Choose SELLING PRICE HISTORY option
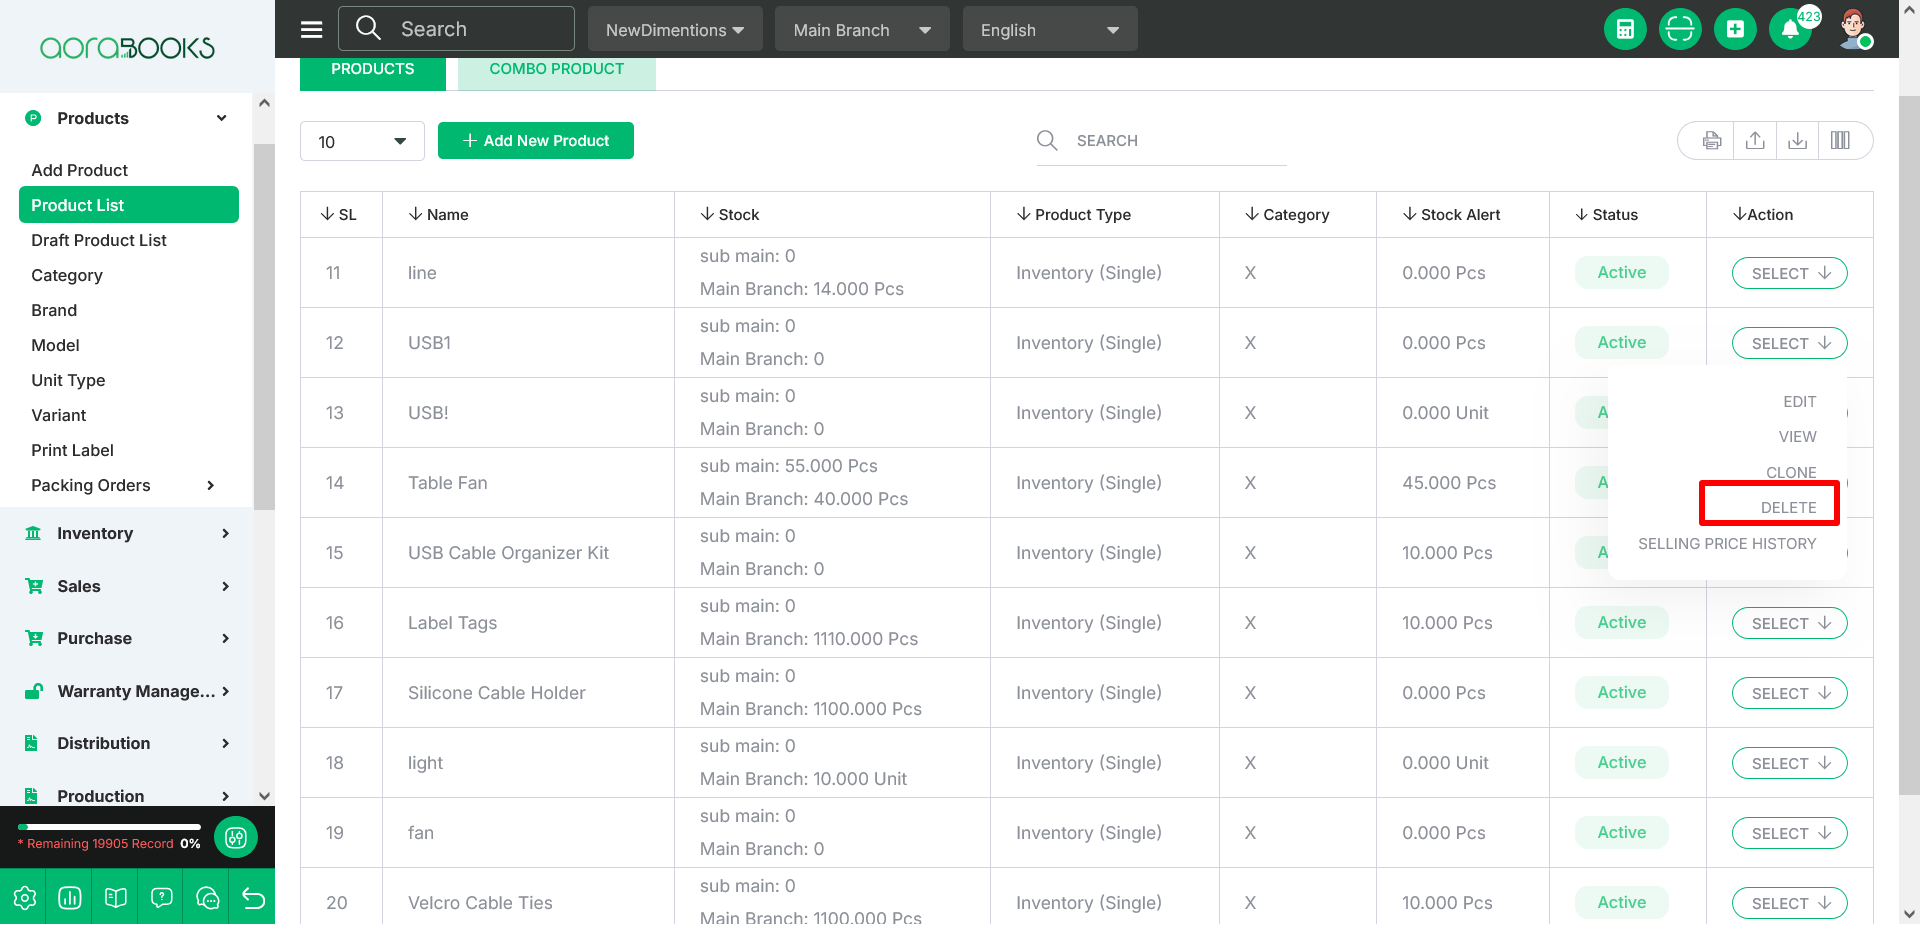The height and width of the screenshot is (925, 1920). pos(1727,543)
